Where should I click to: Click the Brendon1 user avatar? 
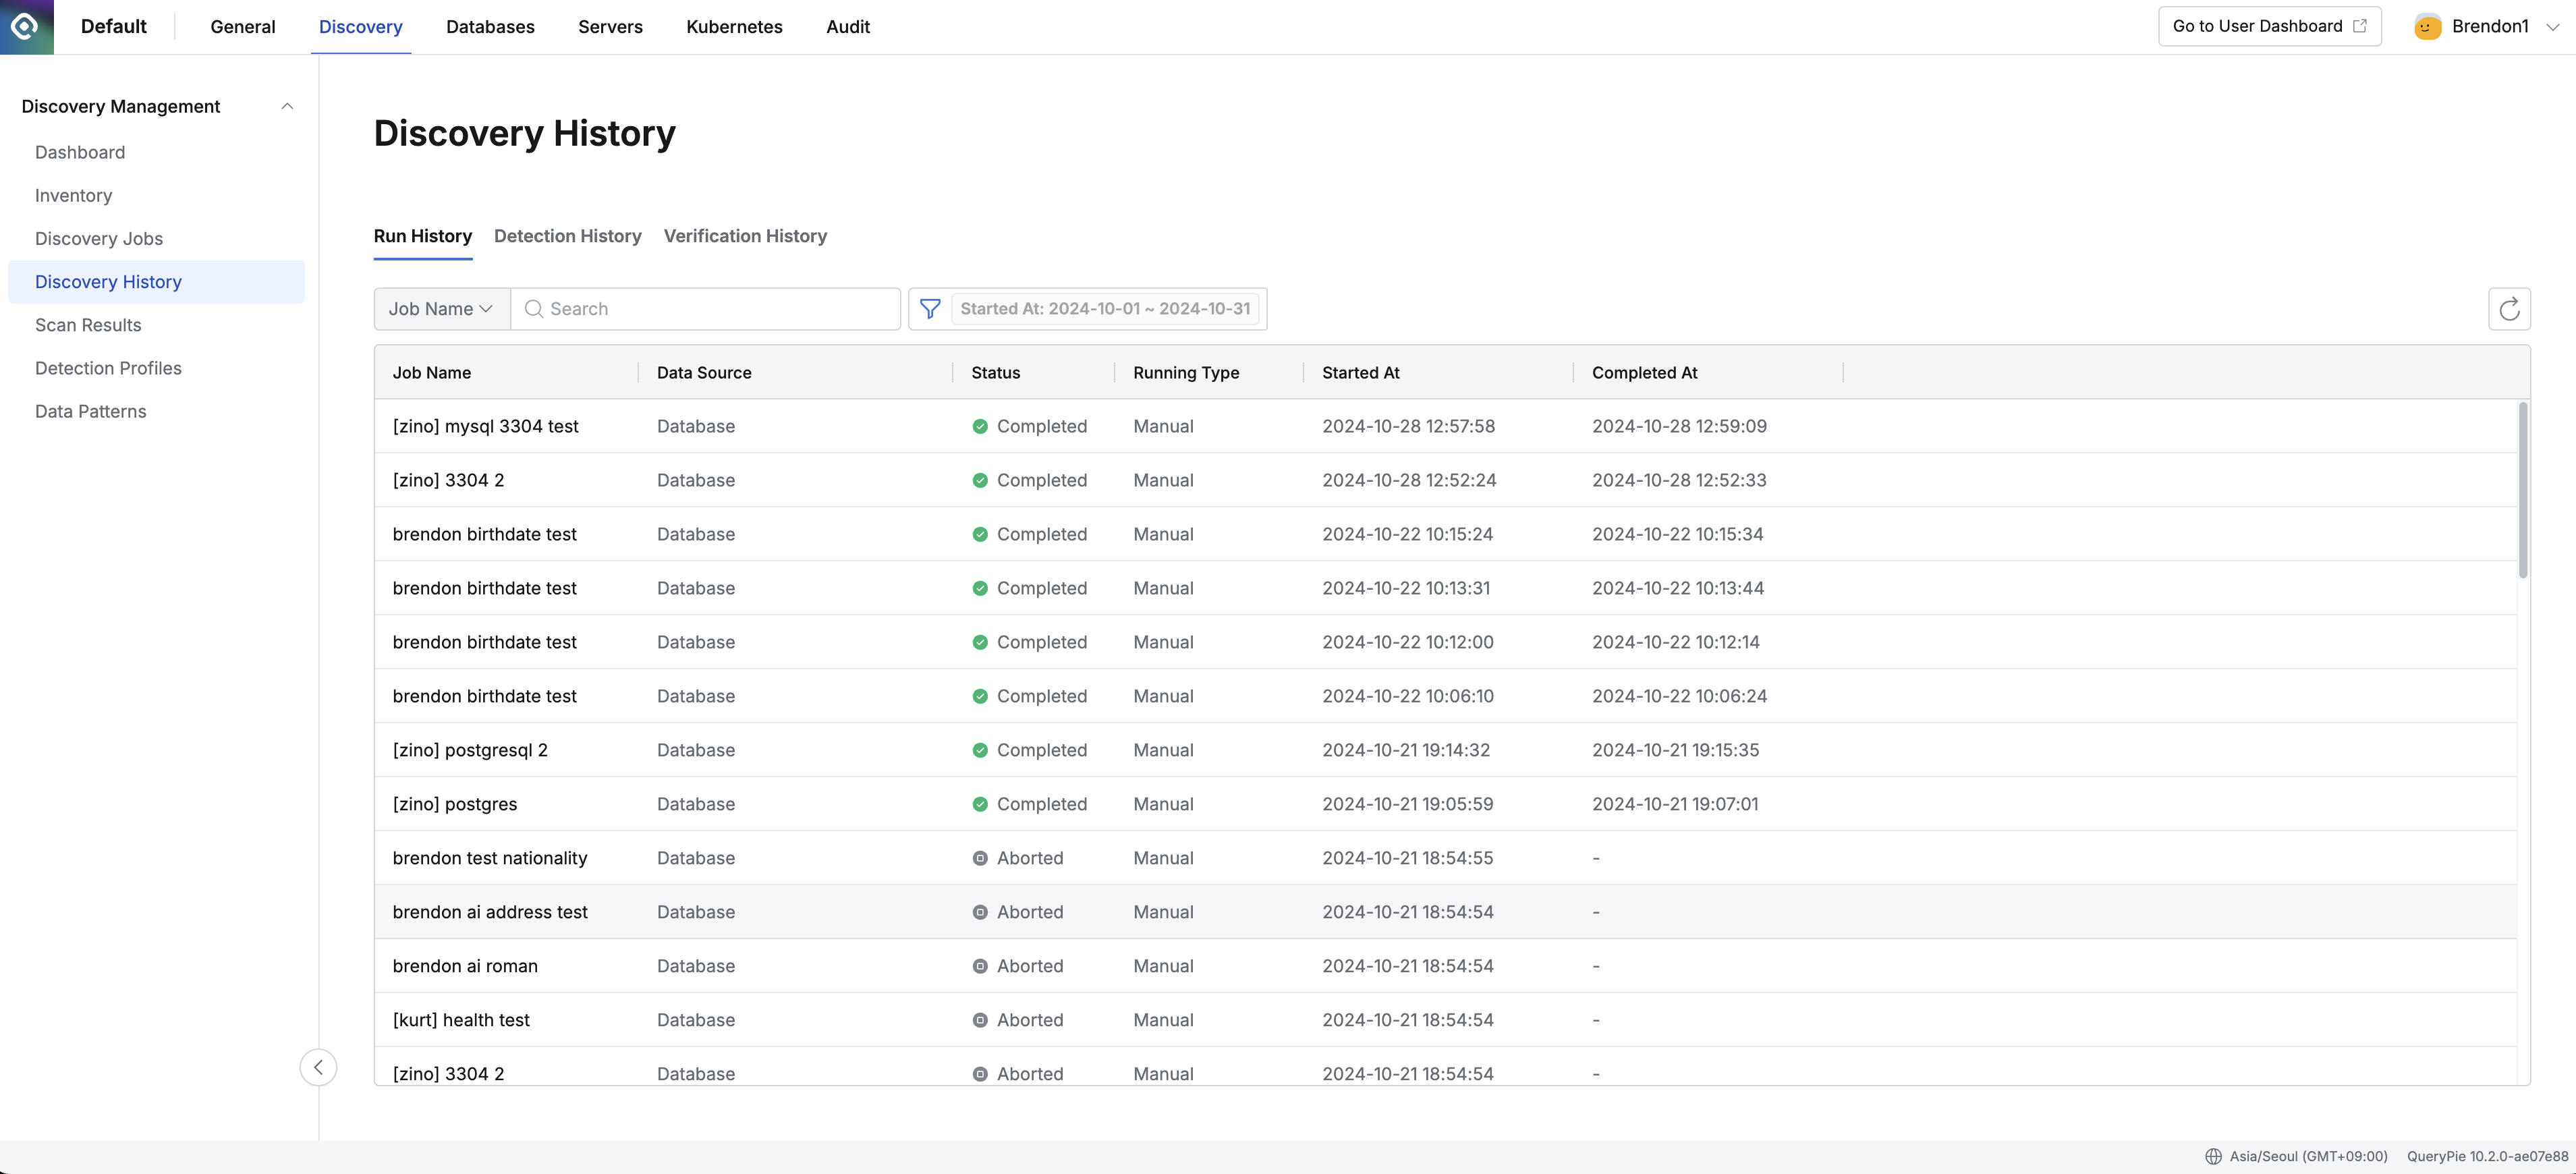click(2427, 27)
